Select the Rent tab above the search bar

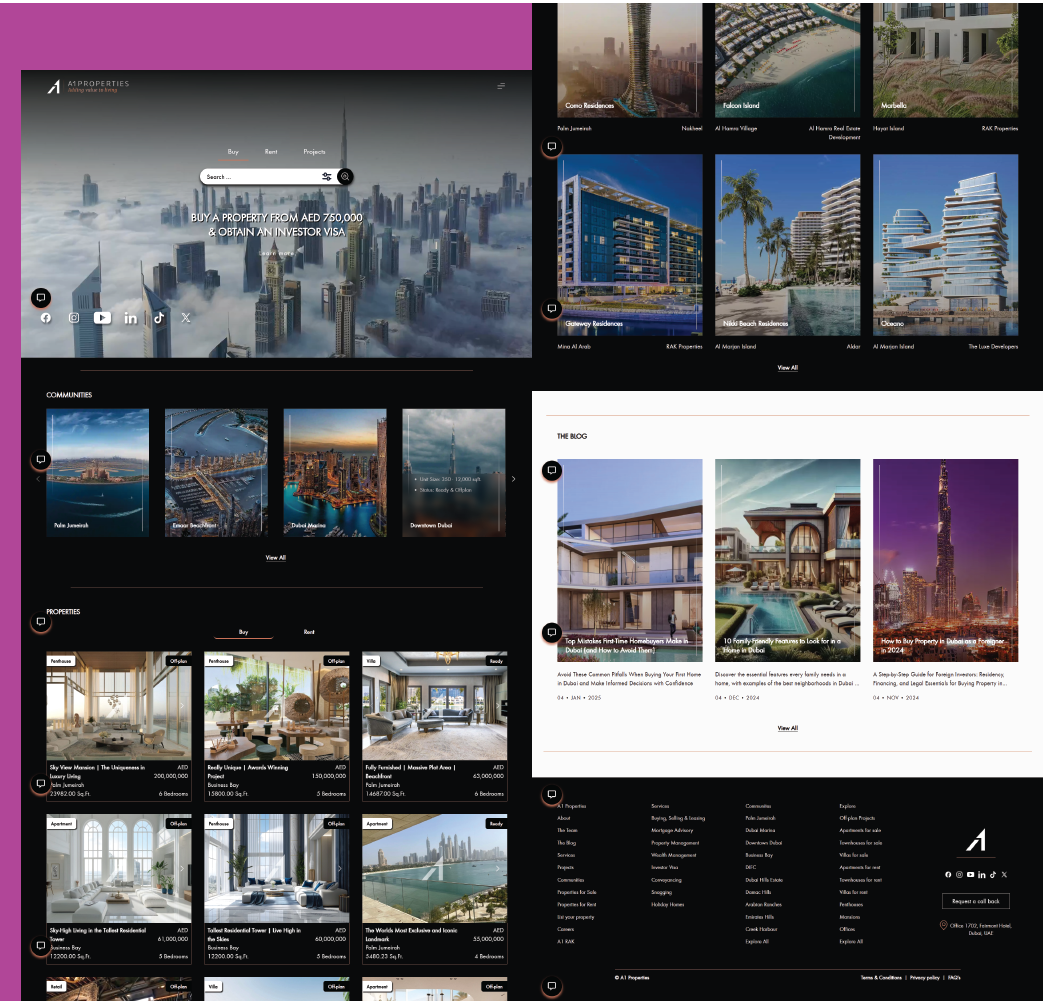click(x=271, y=152)
